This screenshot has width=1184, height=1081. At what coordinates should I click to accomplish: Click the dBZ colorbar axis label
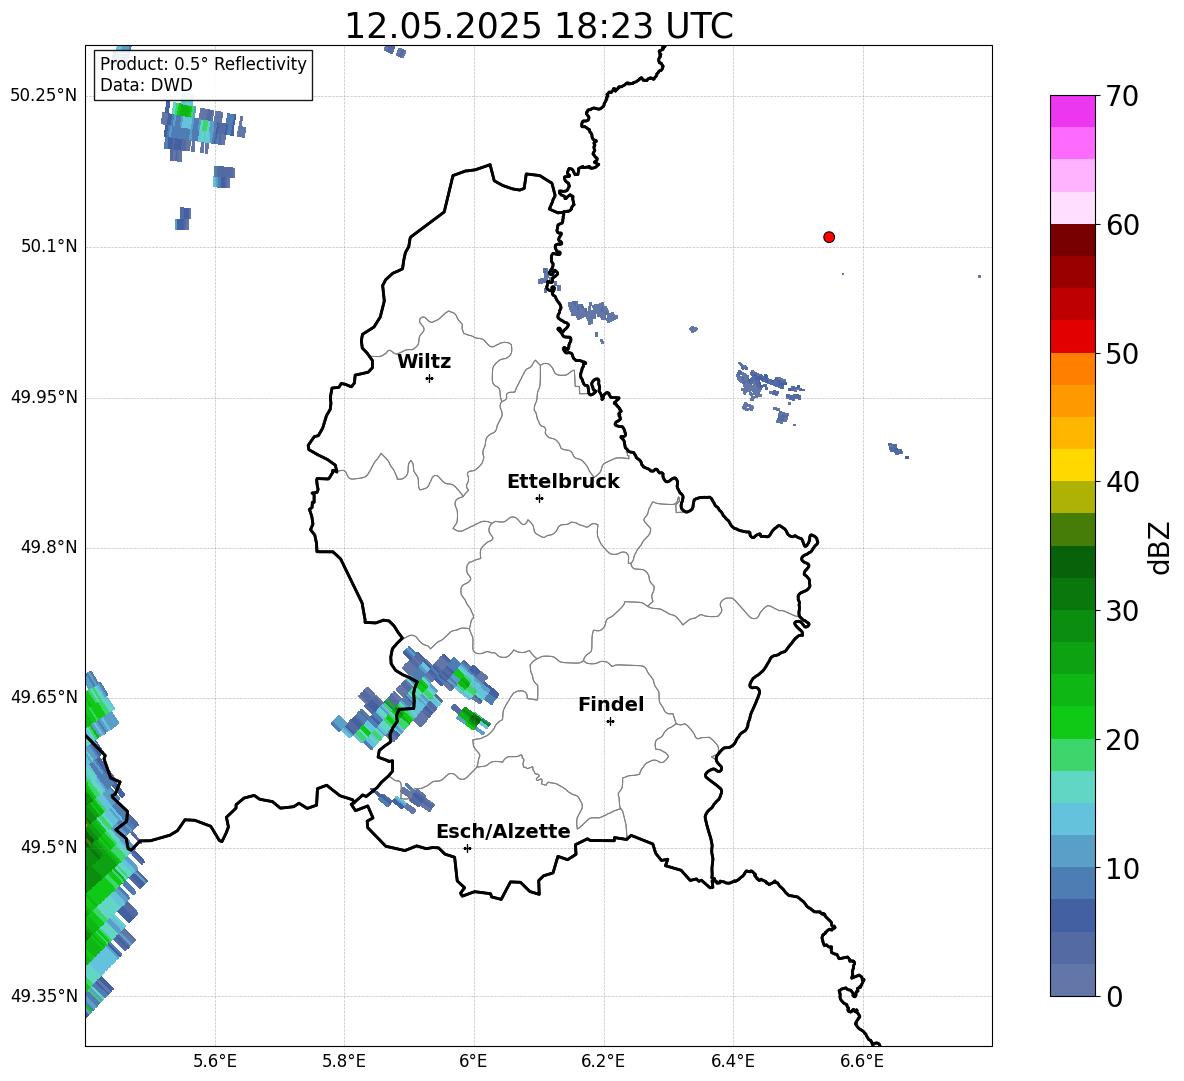(1160, 548)
